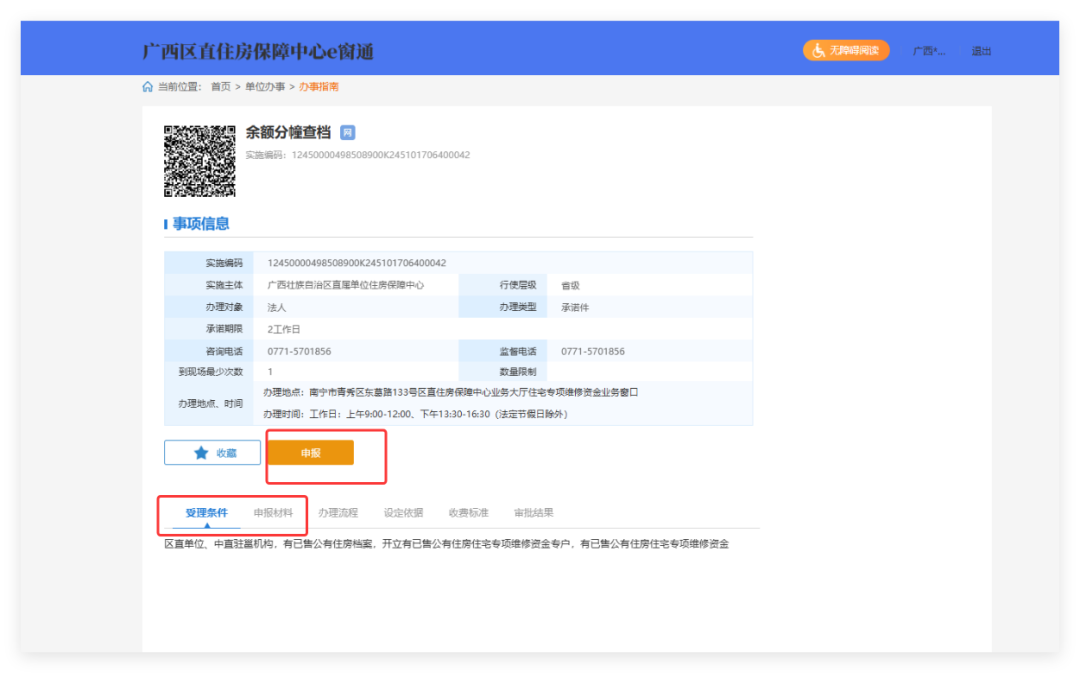
Task: Switch to the 申报材料 tab
Action: pos(273,513)
